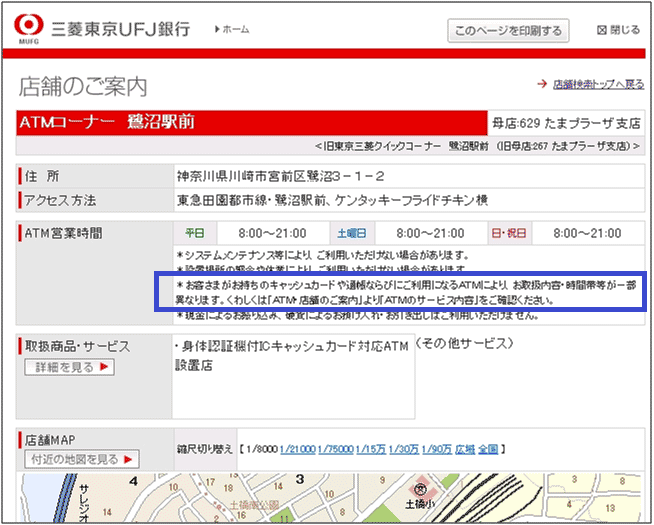Choose the 1/90万 map scale
This screenshot has height=525, width=654.
coord(437,450)
